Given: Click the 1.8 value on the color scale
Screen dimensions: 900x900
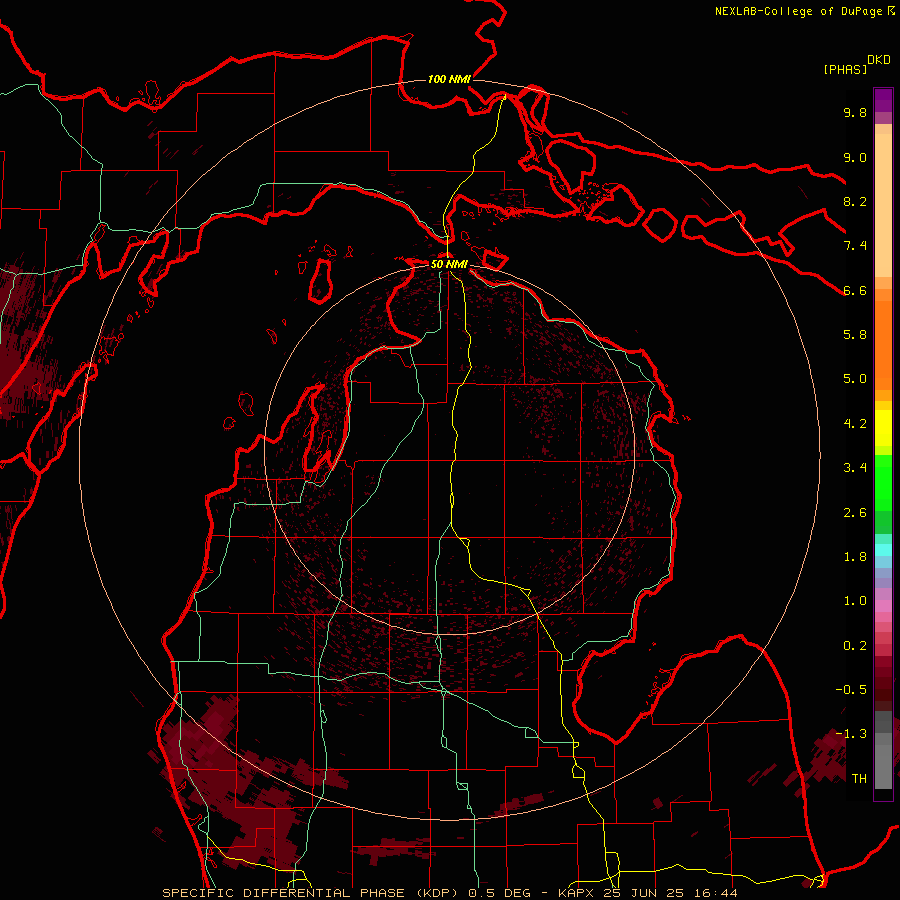Looking at the screenshot, I should (855, 557).
